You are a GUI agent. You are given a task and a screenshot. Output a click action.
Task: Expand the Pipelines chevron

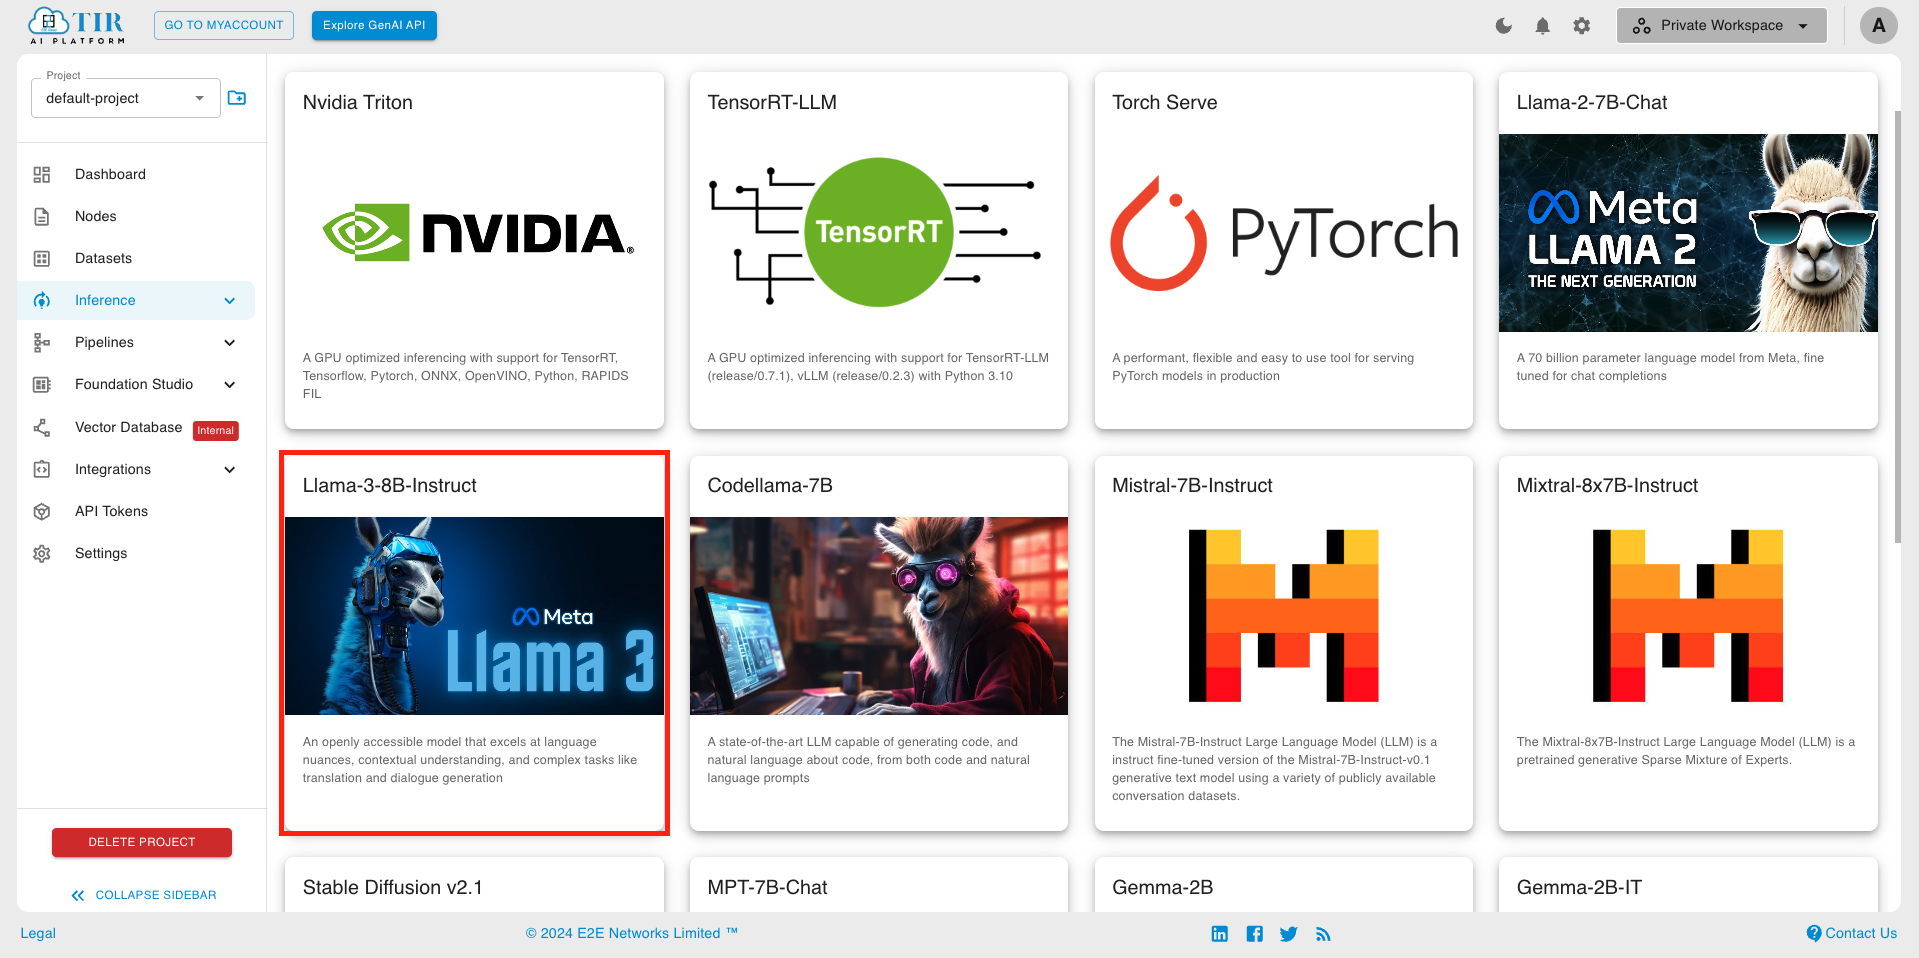click(230, 342)
